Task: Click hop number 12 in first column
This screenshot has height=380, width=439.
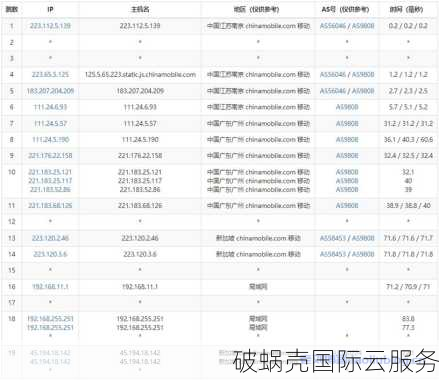Action: tap(12, 221)
